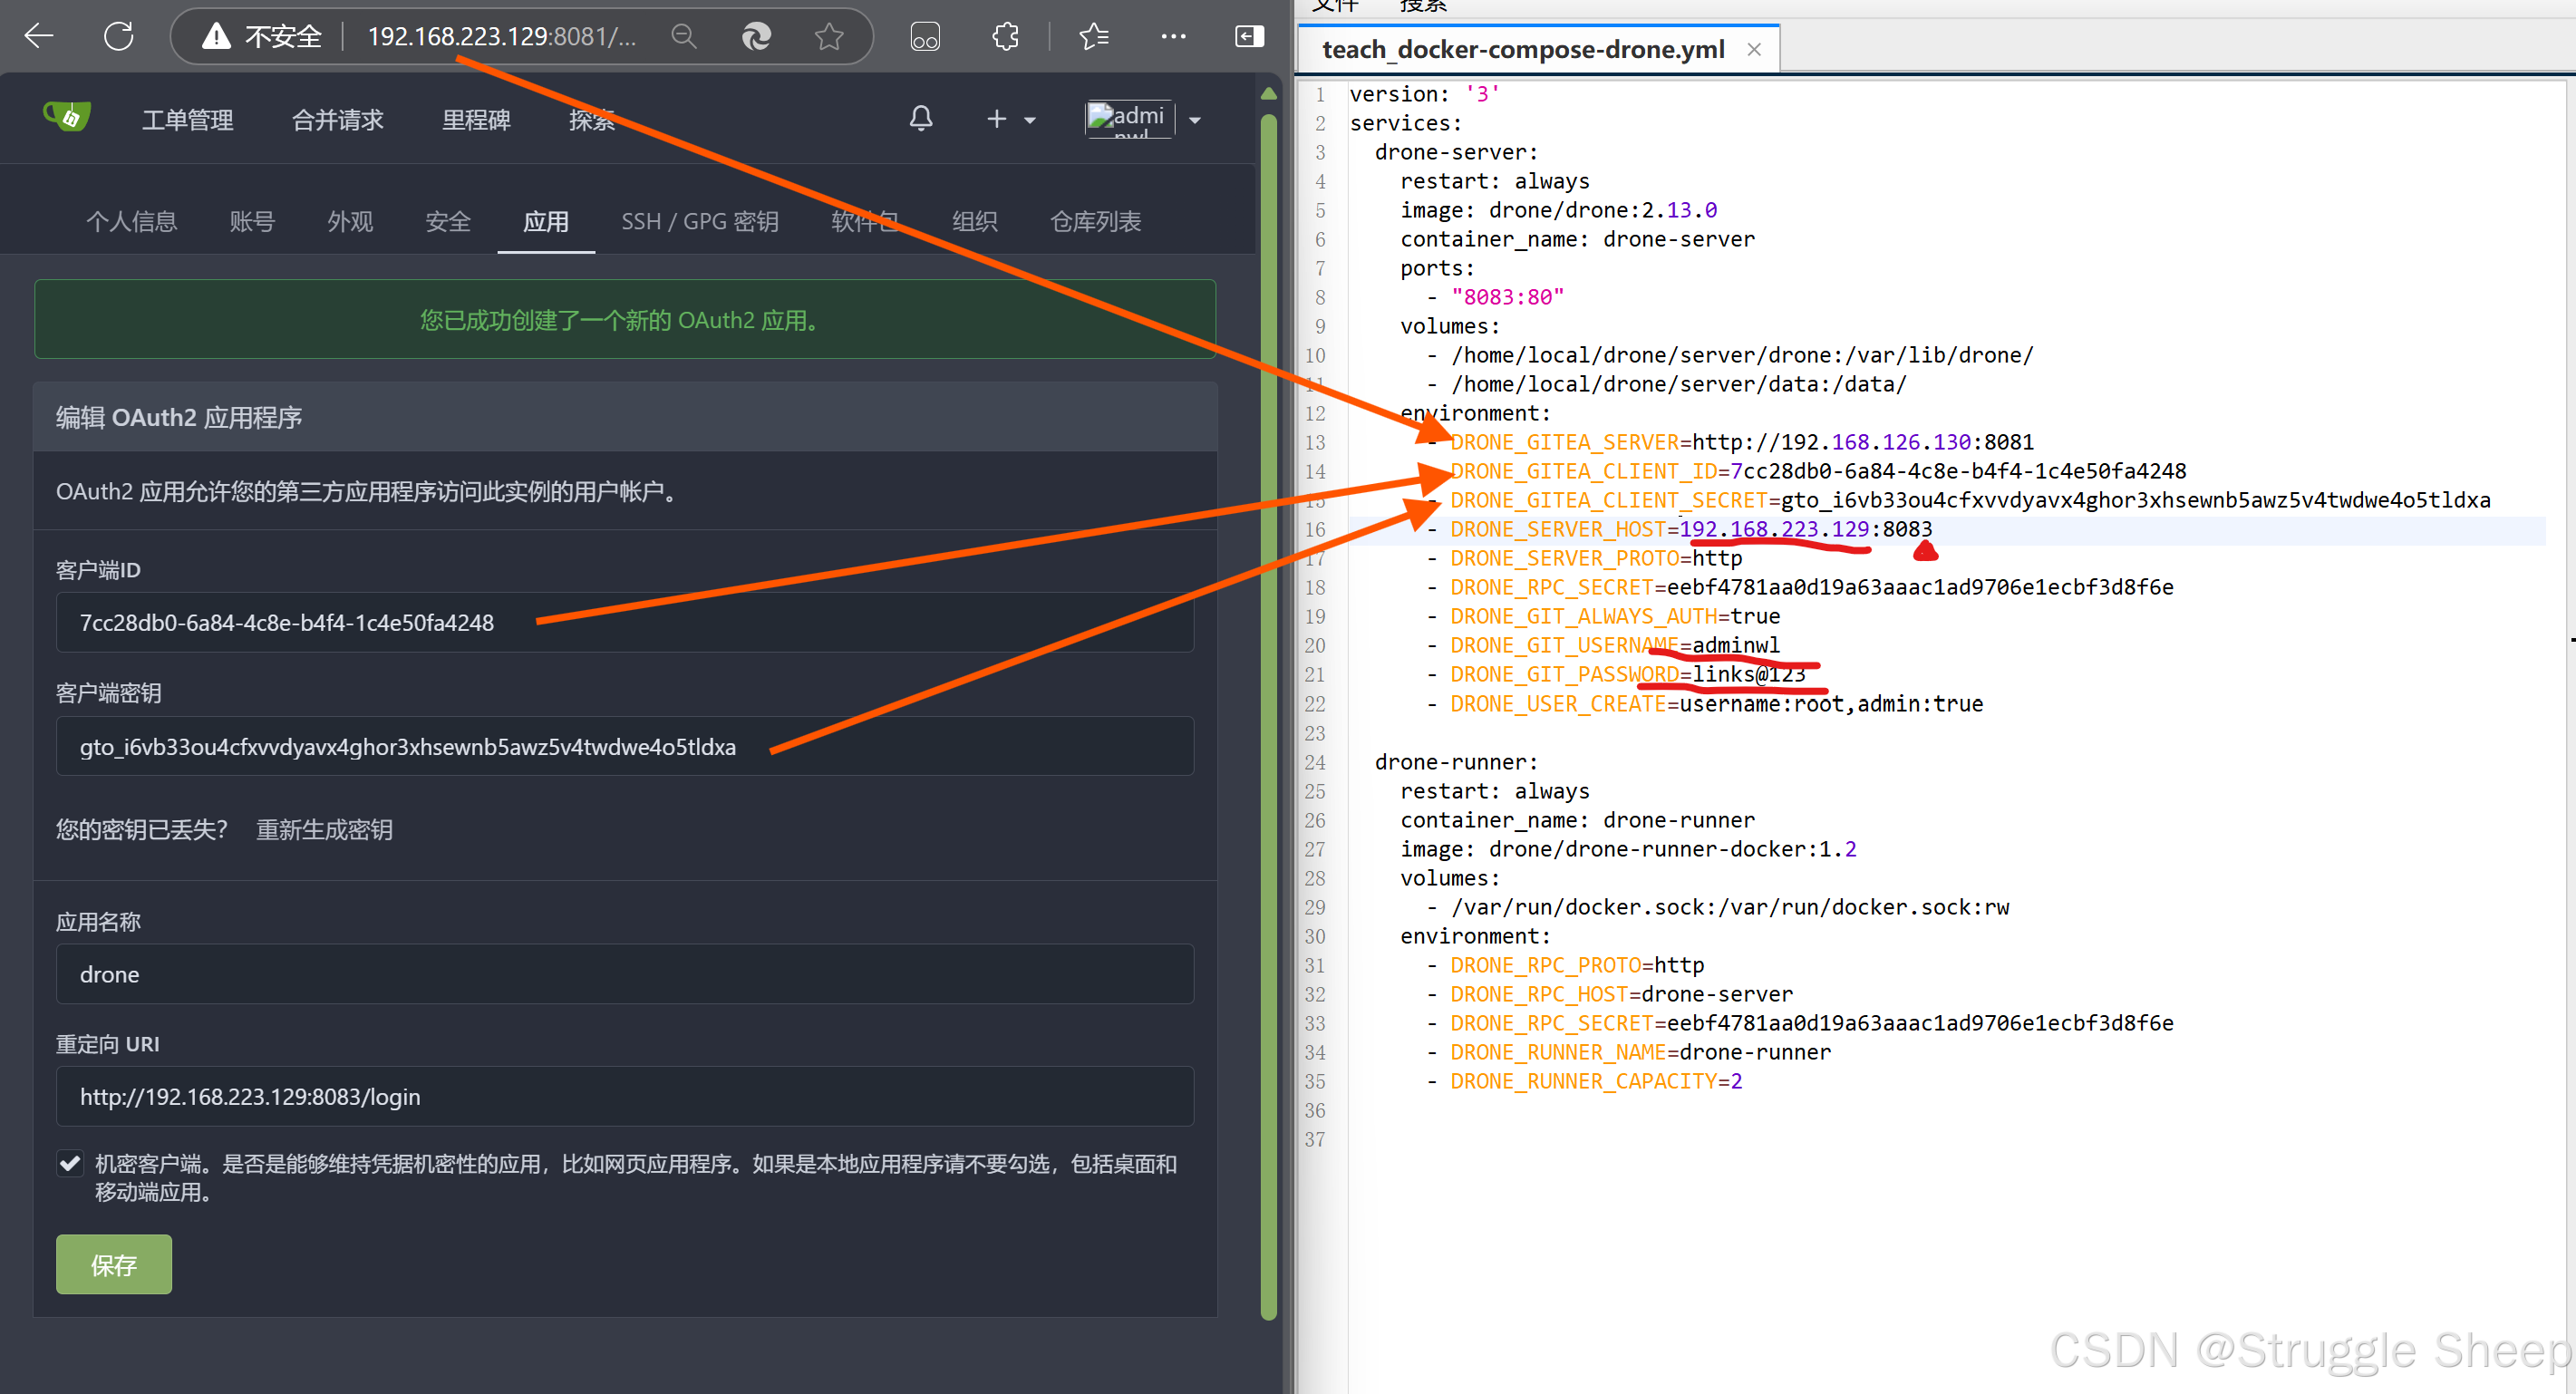Viewport: 2576px width, 1394px height.
Task: Reload the page with refresh icon
Action: [x=118, y=37]
